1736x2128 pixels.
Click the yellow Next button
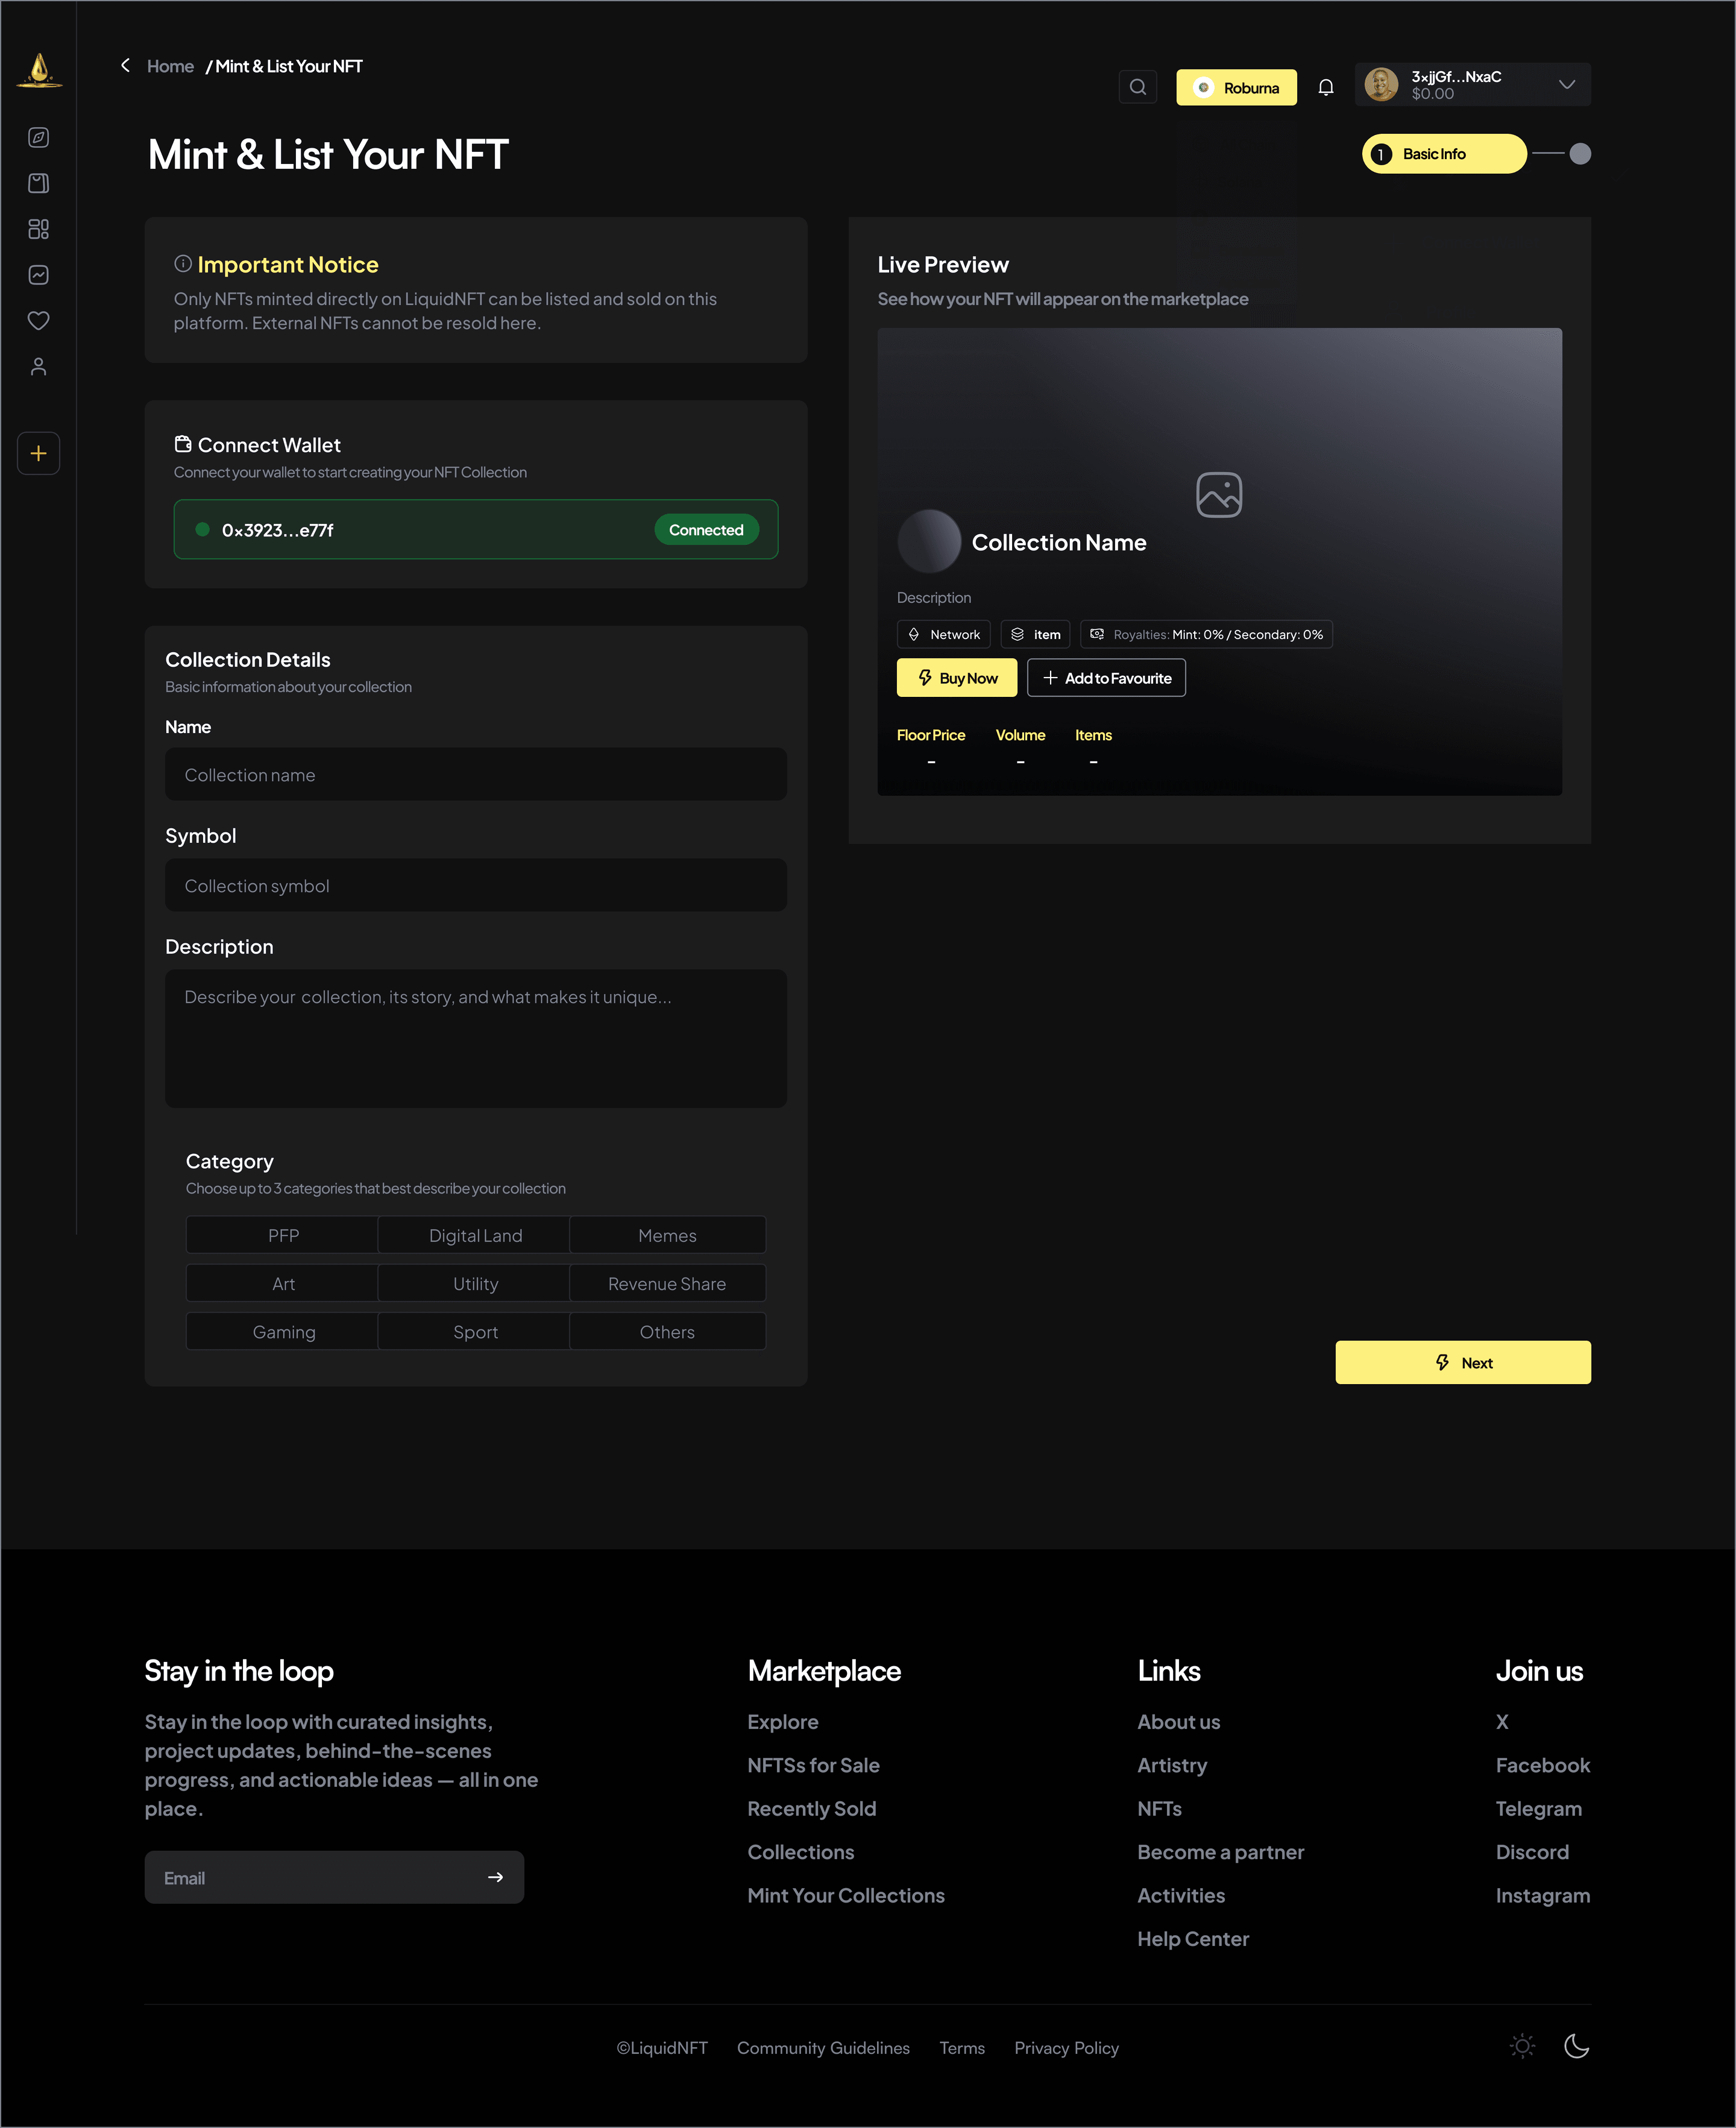click(x=1463, y=1362)
